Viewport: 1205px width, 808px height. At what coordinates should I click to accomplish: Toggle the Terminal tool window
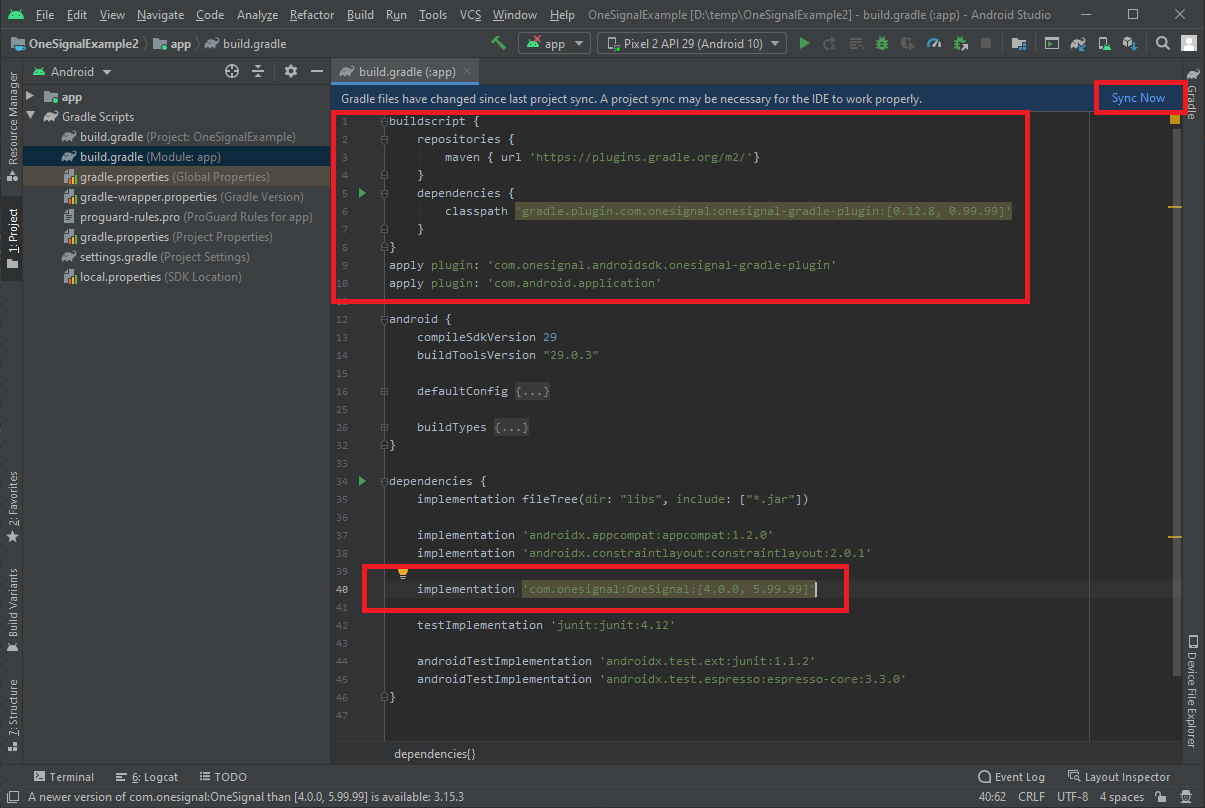tap(63, 777)
